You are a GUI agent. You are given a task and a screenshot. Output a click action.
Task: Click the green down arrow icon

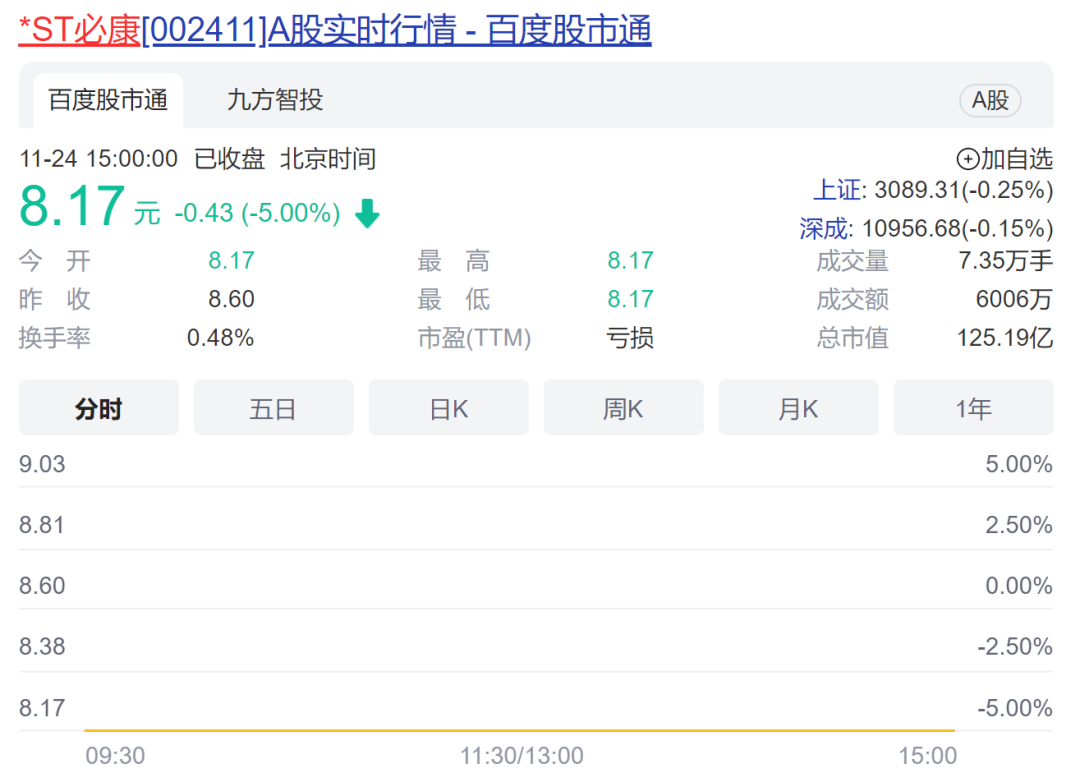[x=367, y=214]
